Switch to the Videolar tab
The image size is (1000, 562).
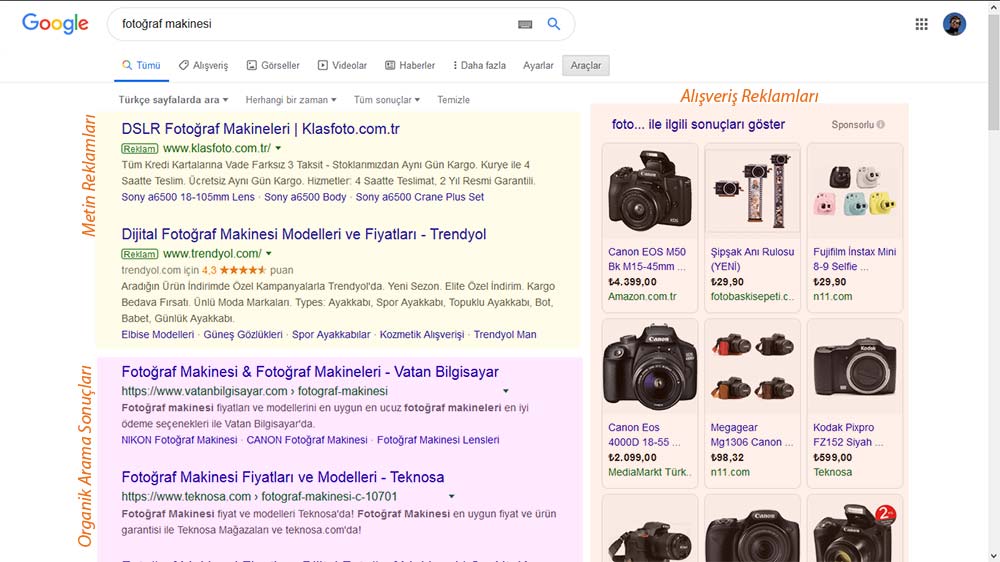click(x=342, y=65)
